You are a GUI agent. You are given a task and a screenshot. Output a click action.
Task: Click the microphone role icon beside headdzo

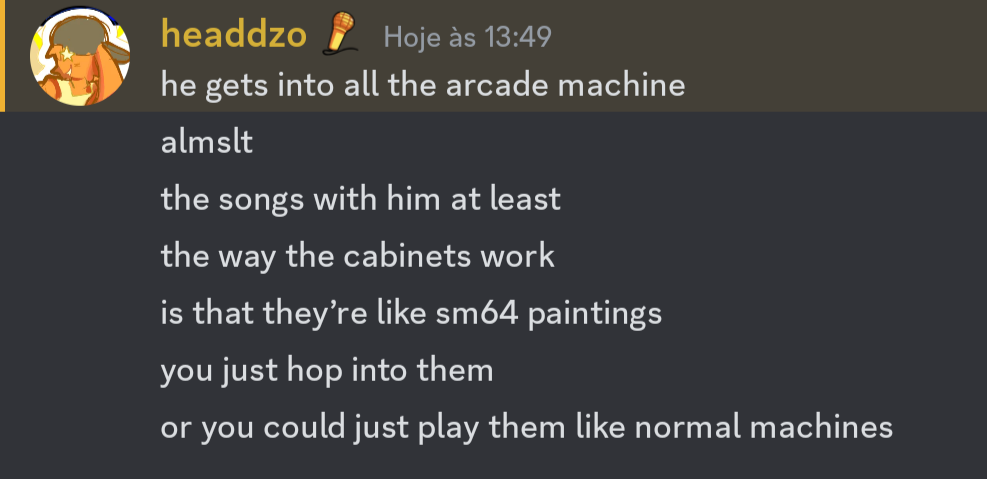coord(340,32)
